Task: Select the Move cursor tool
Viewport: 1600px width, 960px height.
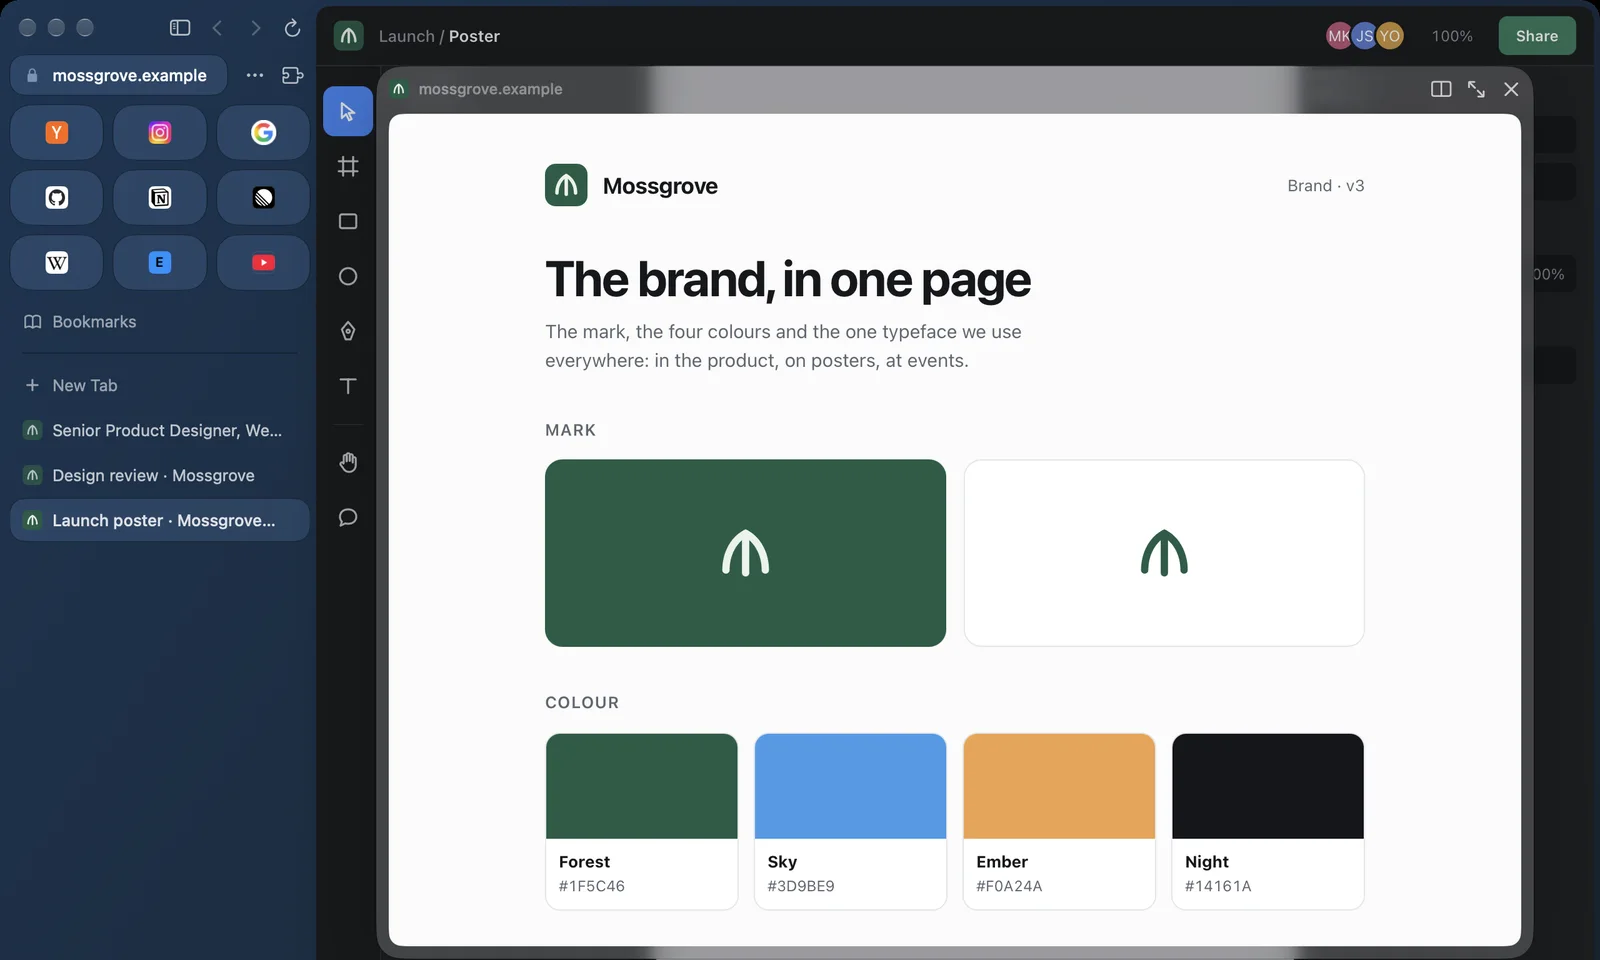Action: (348, 111)
